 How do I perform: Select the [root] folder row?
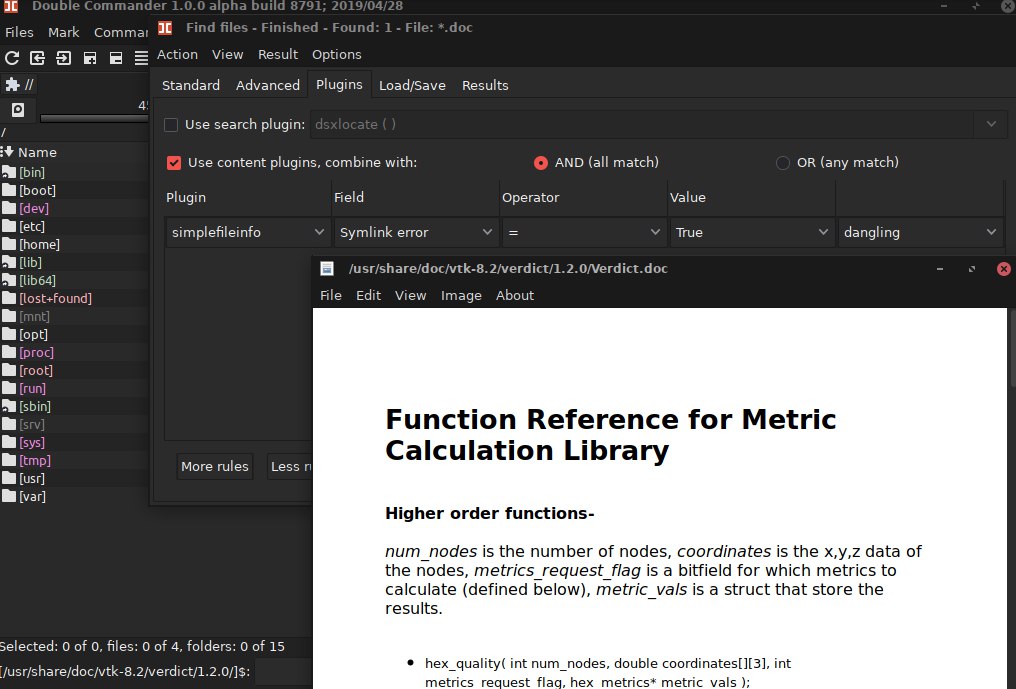coord(75,370)
